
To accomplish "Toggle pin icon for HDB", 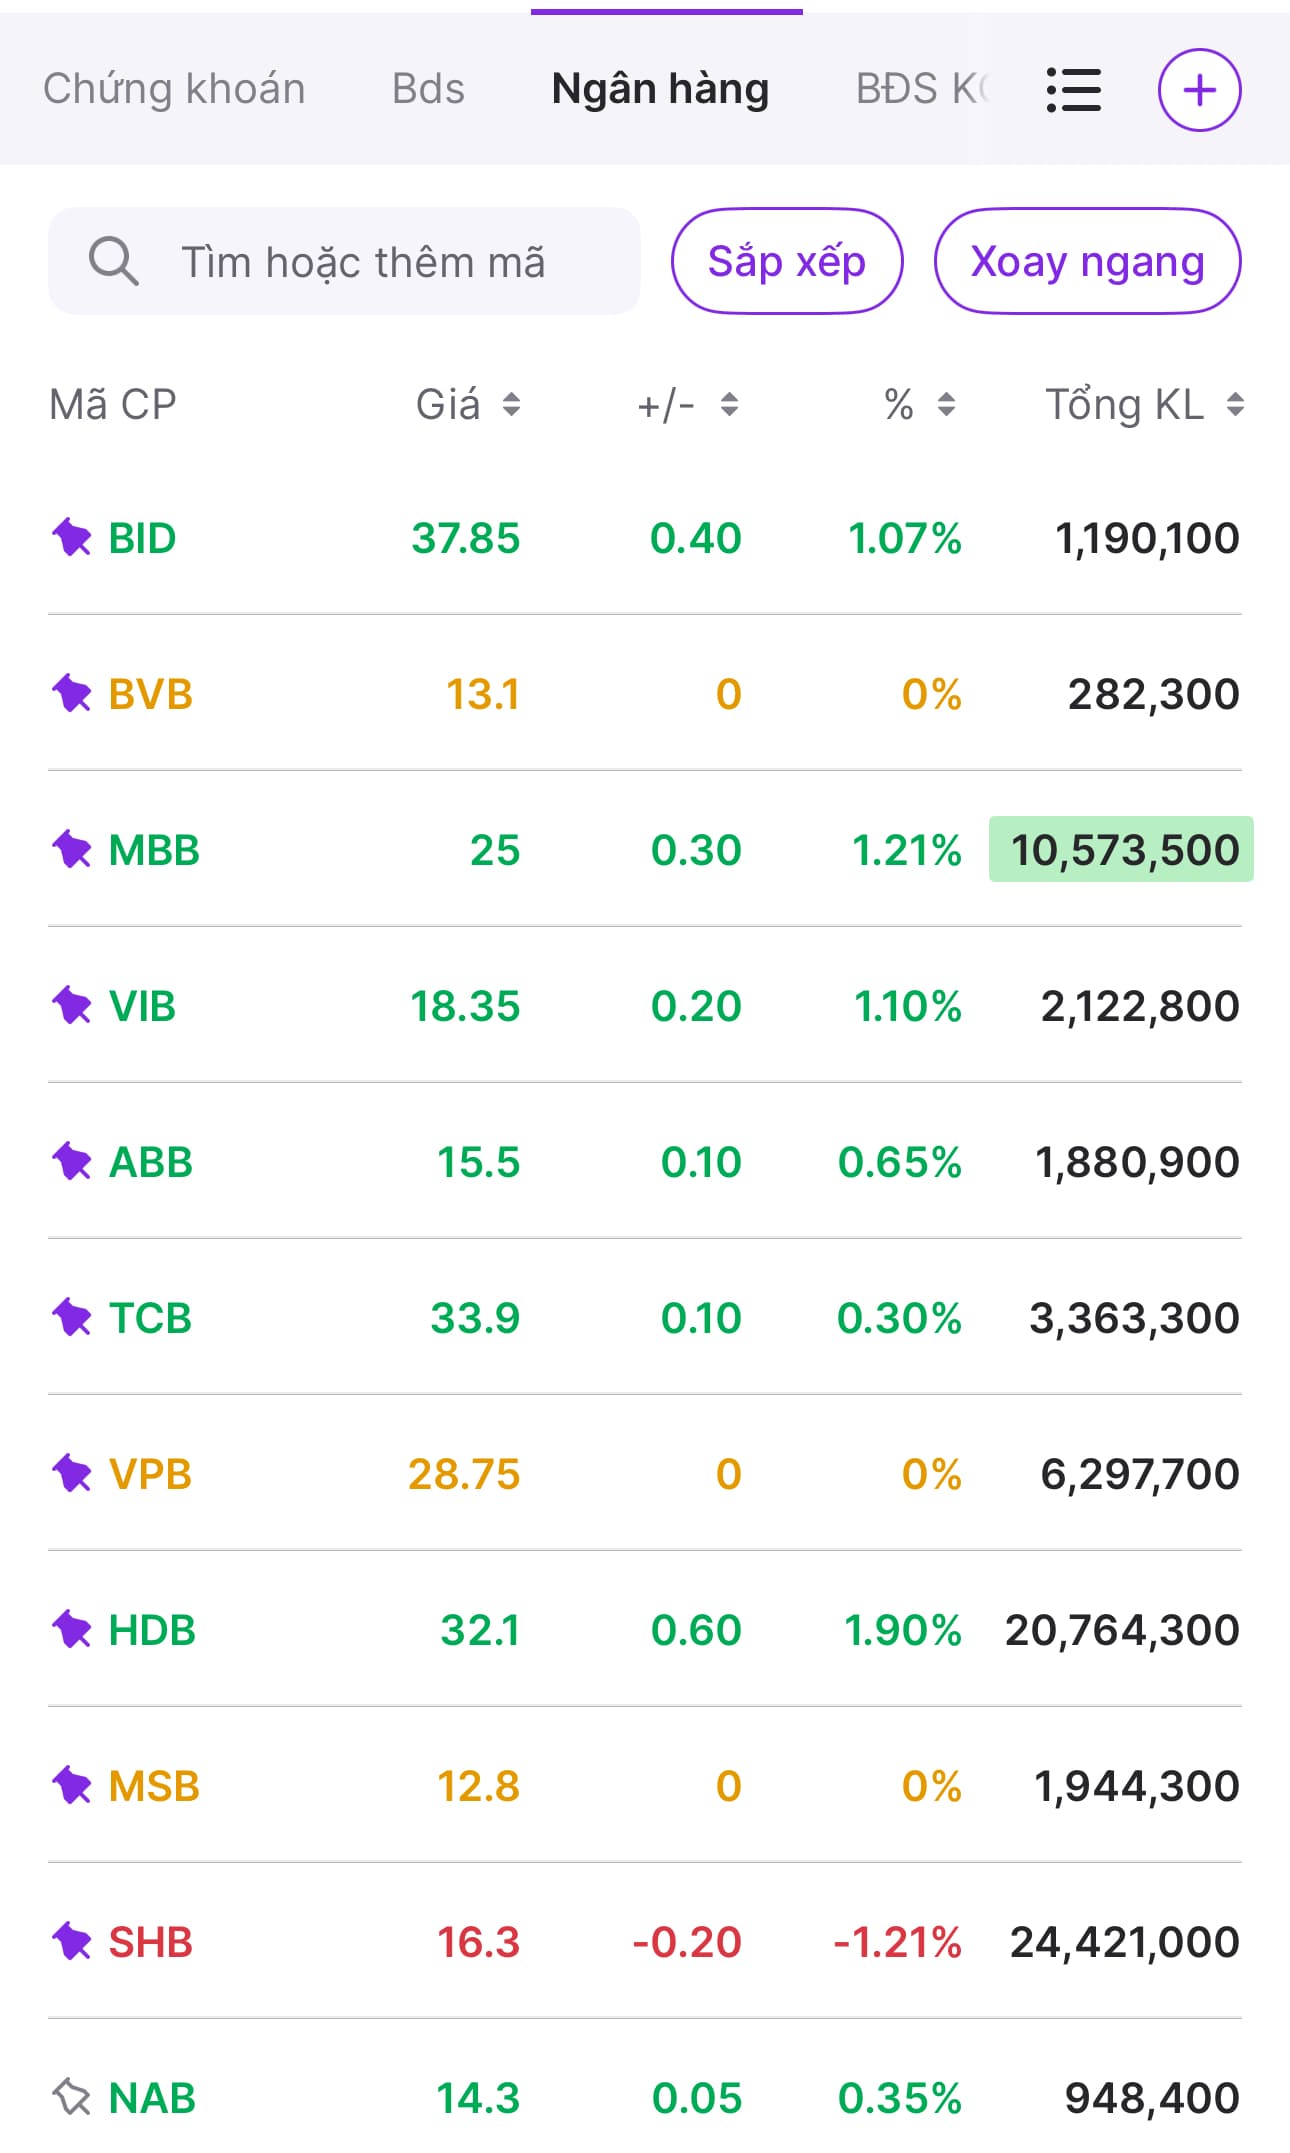I will pos(72,1629).
